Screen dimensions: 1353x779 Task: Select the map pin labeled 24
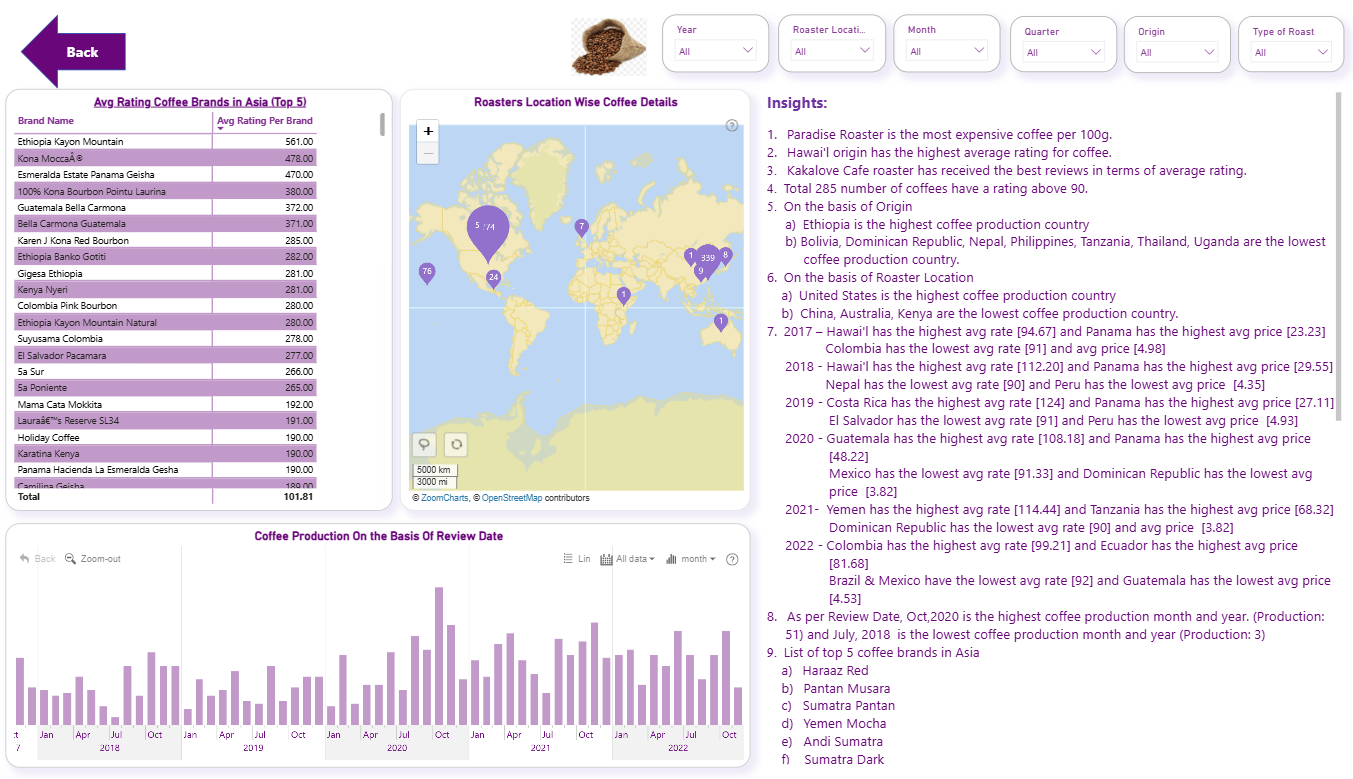493,277
